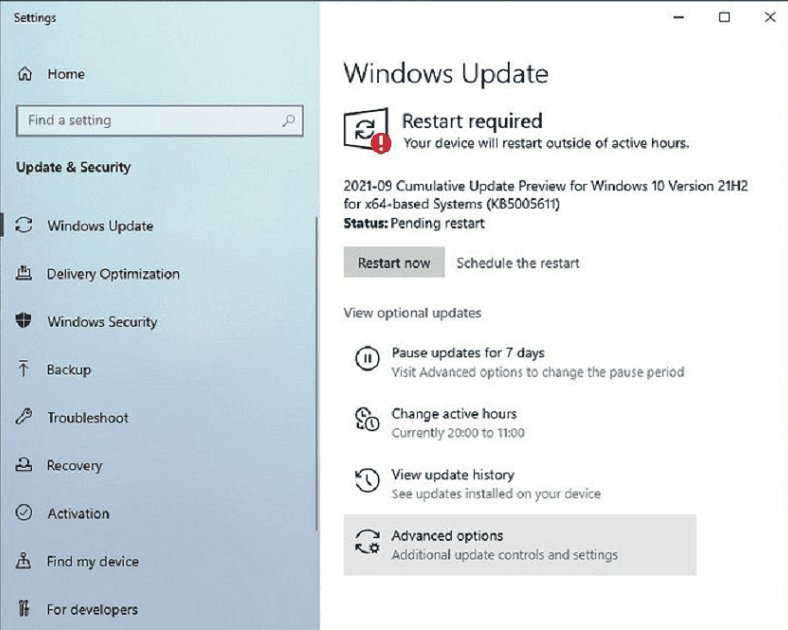Click the pause updates circle icon
The width and height of the screenshot is (788, 630).
tap(367, 359)
